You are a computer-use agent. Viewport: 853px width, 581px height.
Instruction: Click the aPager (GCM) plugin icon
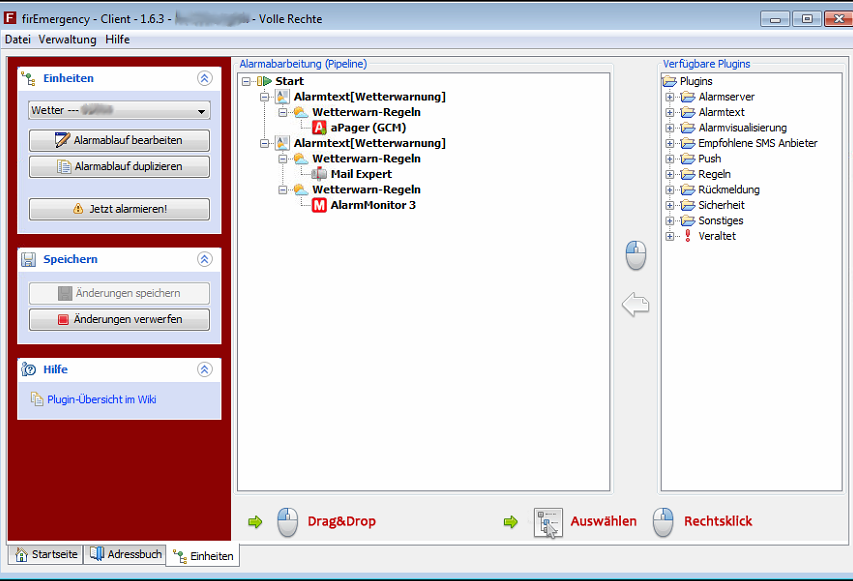click(x=320, y=128)
